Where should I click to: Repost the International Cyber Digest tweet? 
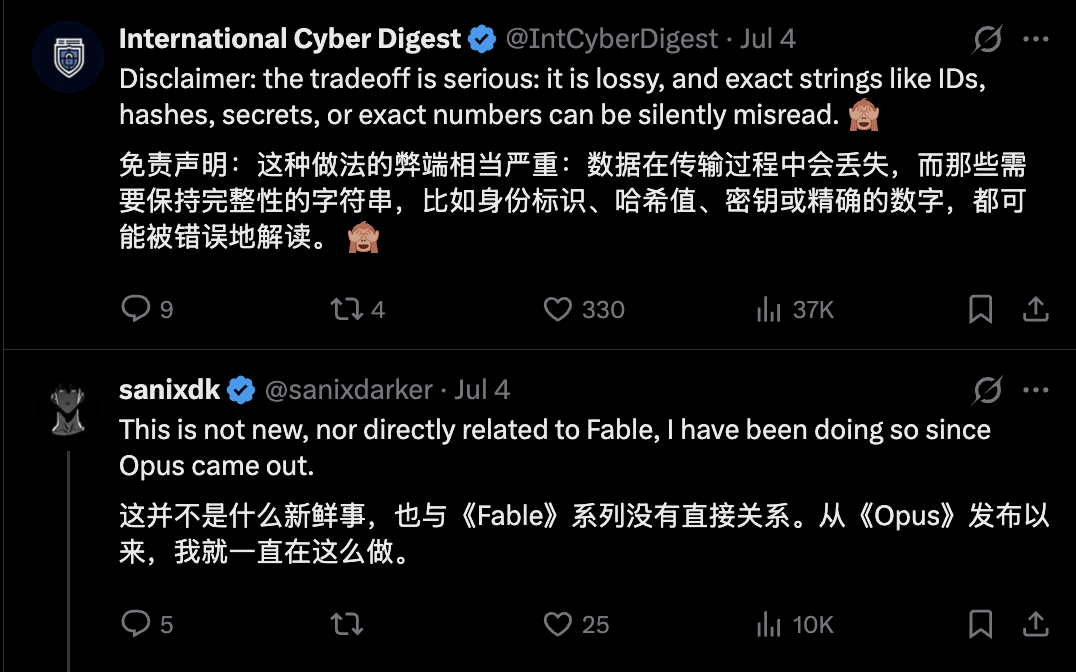358,309
